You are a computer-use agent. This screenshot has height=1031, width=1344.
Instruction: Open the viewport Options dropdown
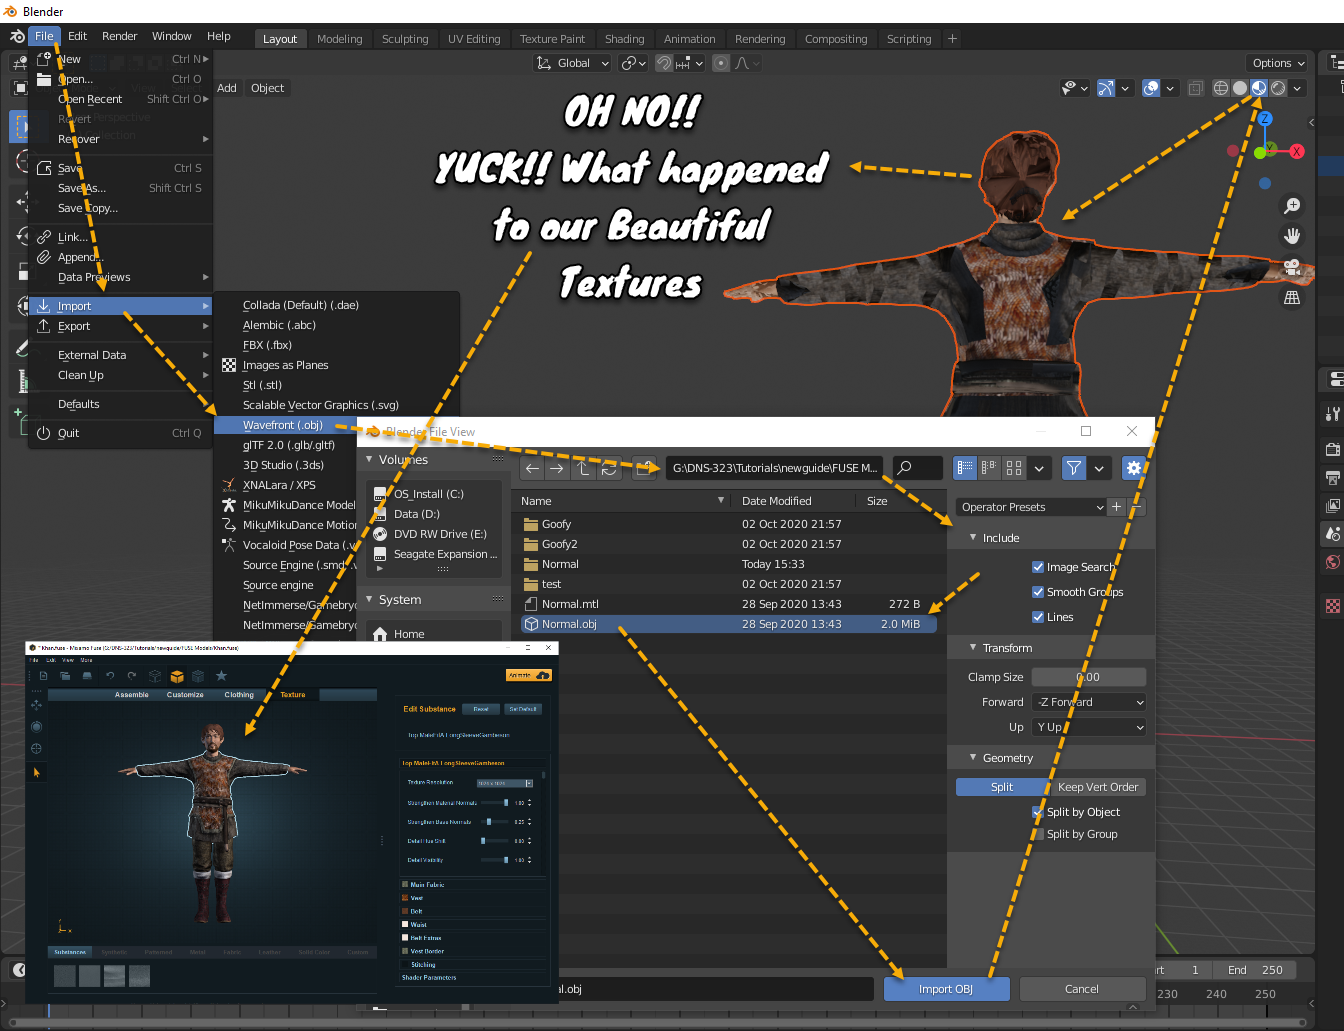click(x=1278, y=63)
